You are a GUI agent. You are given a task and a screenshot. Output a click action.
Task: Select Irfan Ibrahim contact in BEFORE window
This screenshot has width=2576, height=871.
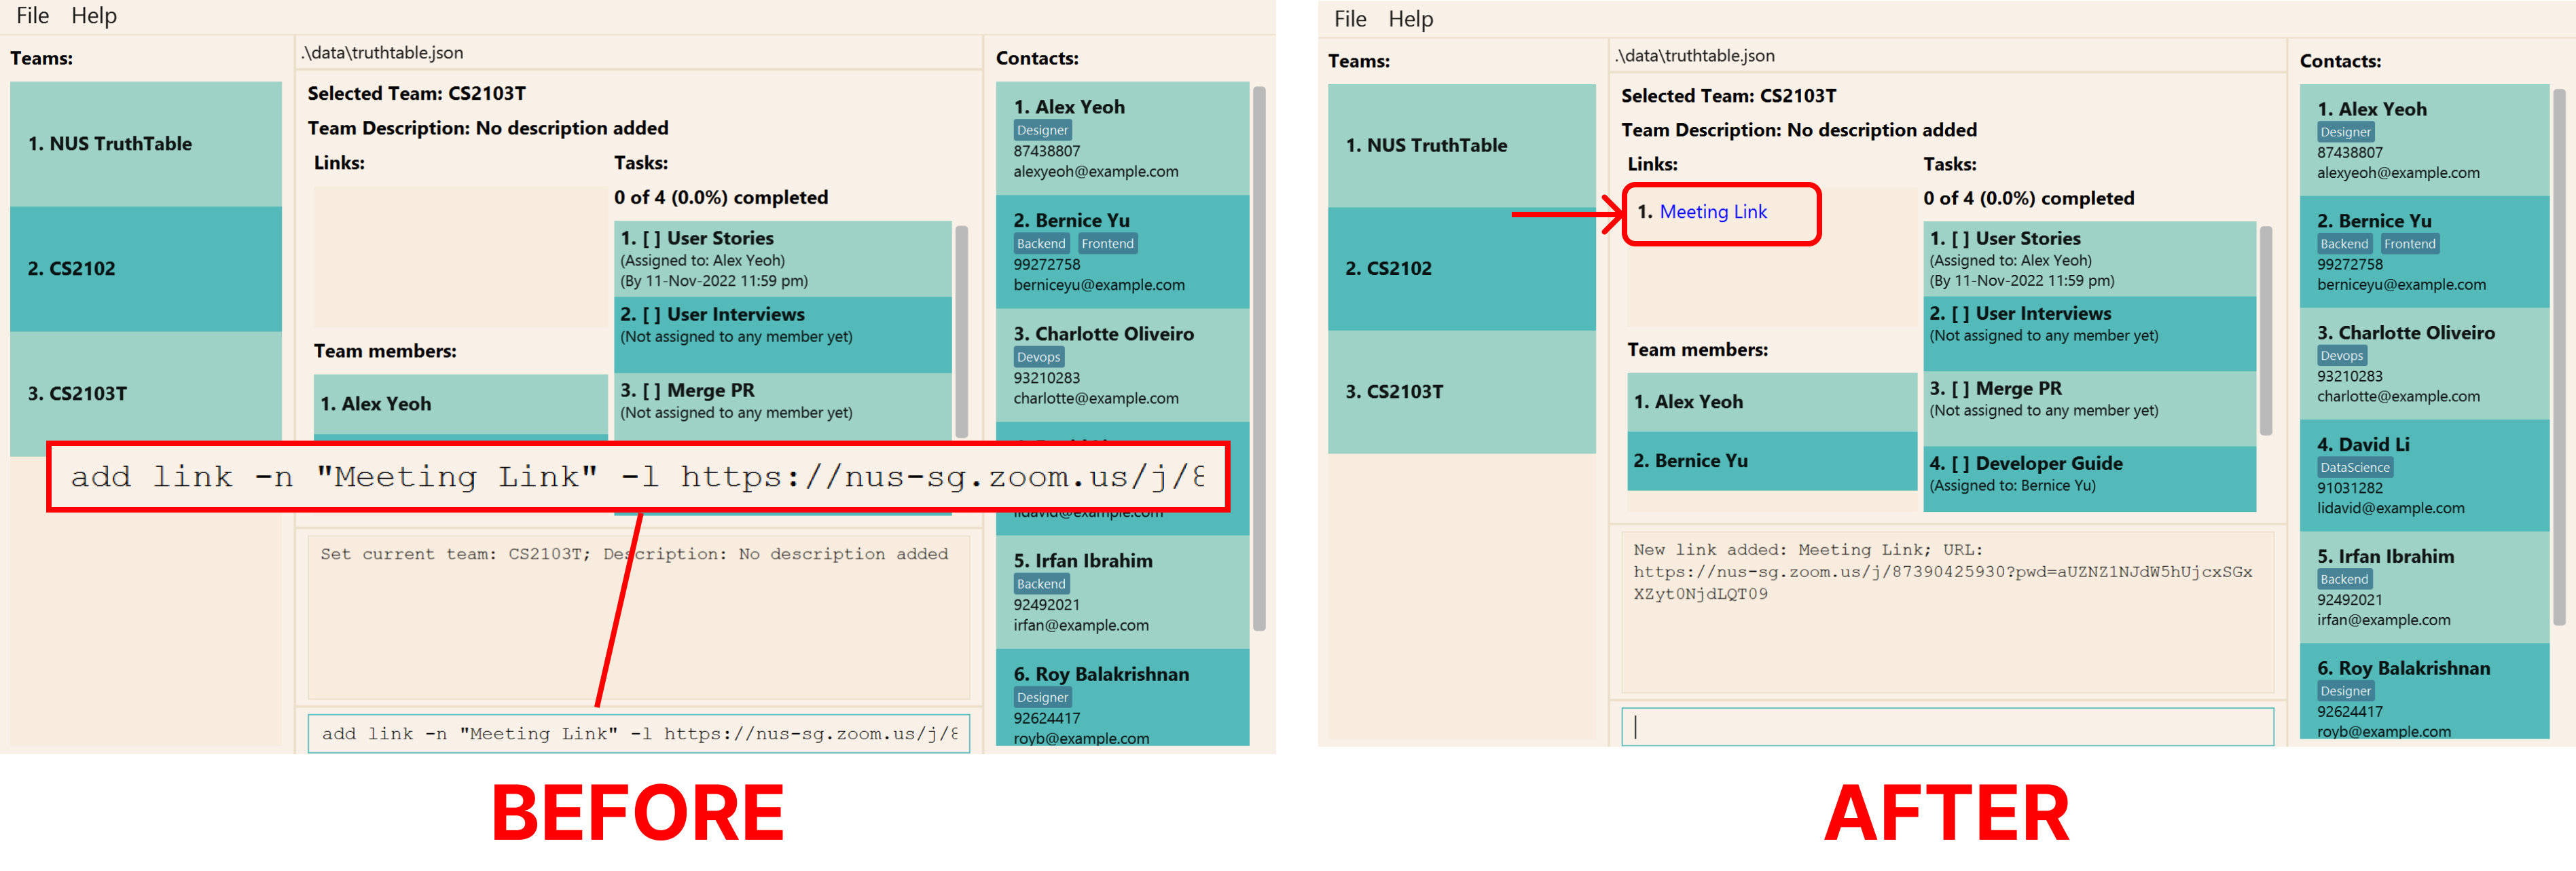tap(1122, 593)
